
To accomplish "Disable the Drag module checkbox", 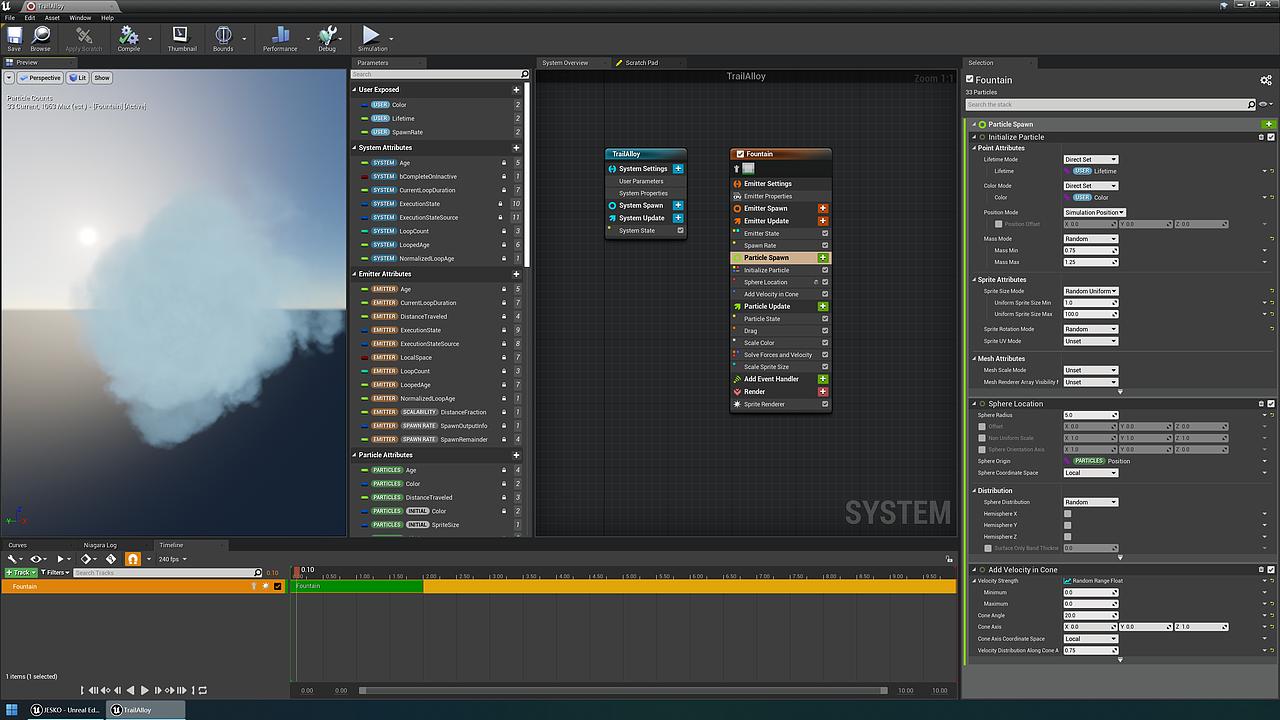I will pyautogui.click(x=825, y=331).
